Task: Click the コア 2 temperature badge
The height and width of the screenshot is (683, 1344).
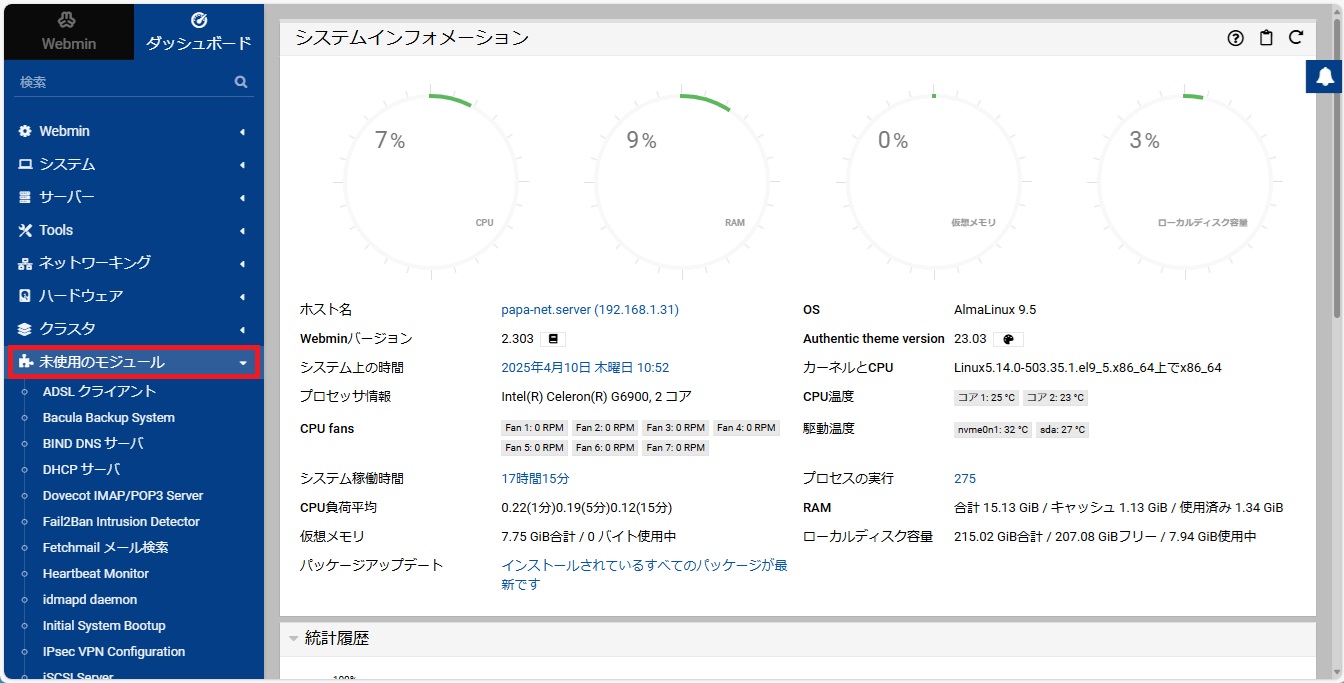Action: point(1056,398)
